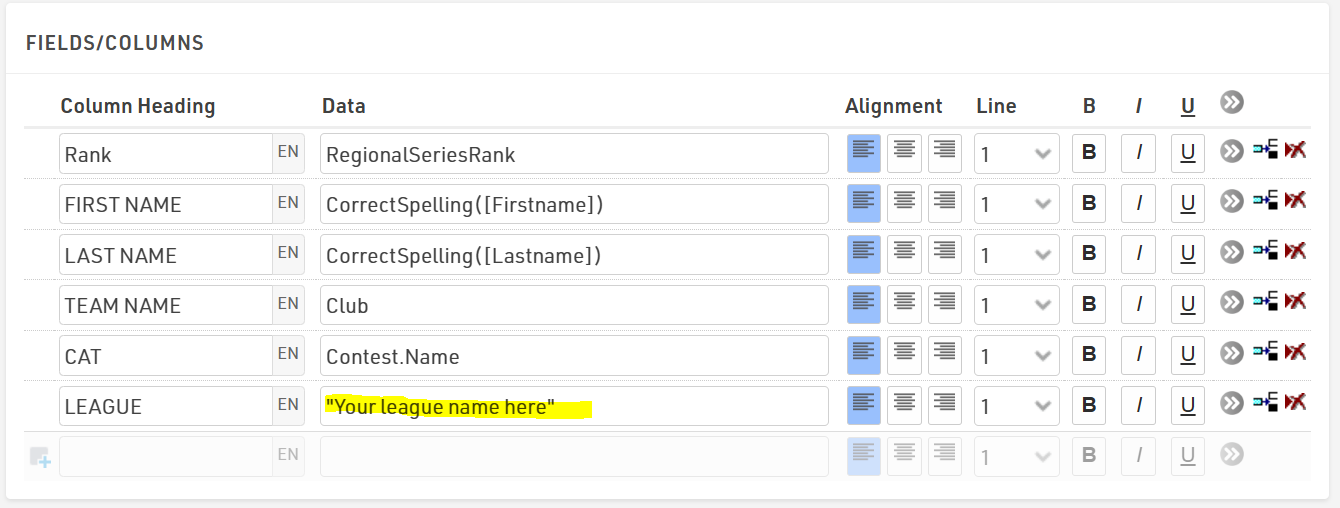Open the Line dropdown in the Rank row

(x=1016, y=154)
